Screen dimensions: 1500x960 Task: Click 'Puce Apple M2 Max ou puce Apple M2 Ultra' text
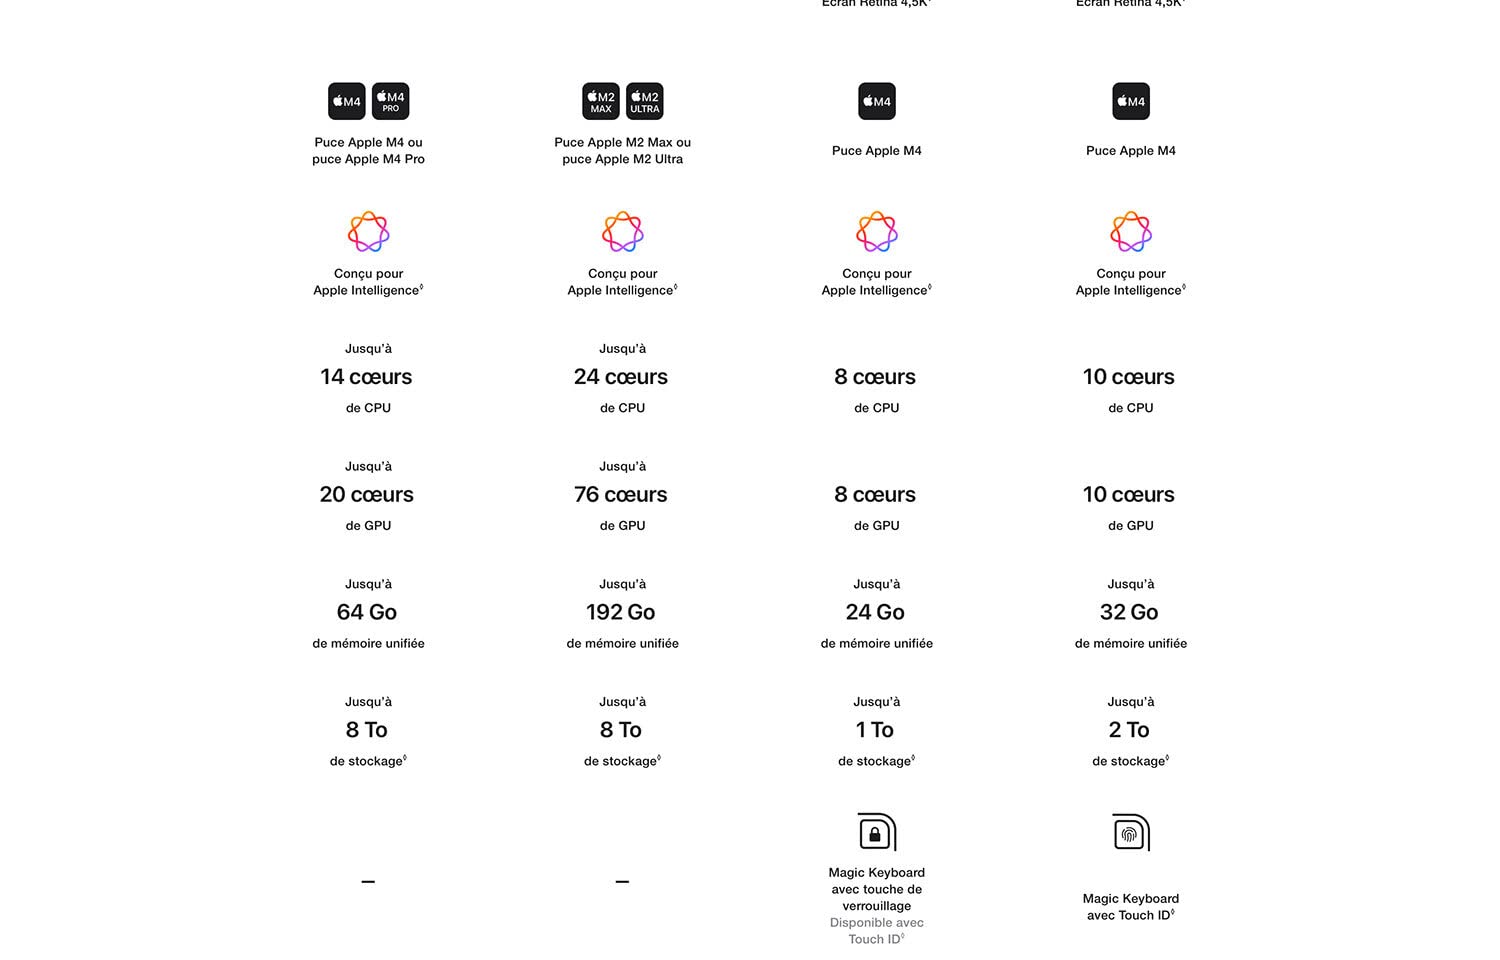623,151
